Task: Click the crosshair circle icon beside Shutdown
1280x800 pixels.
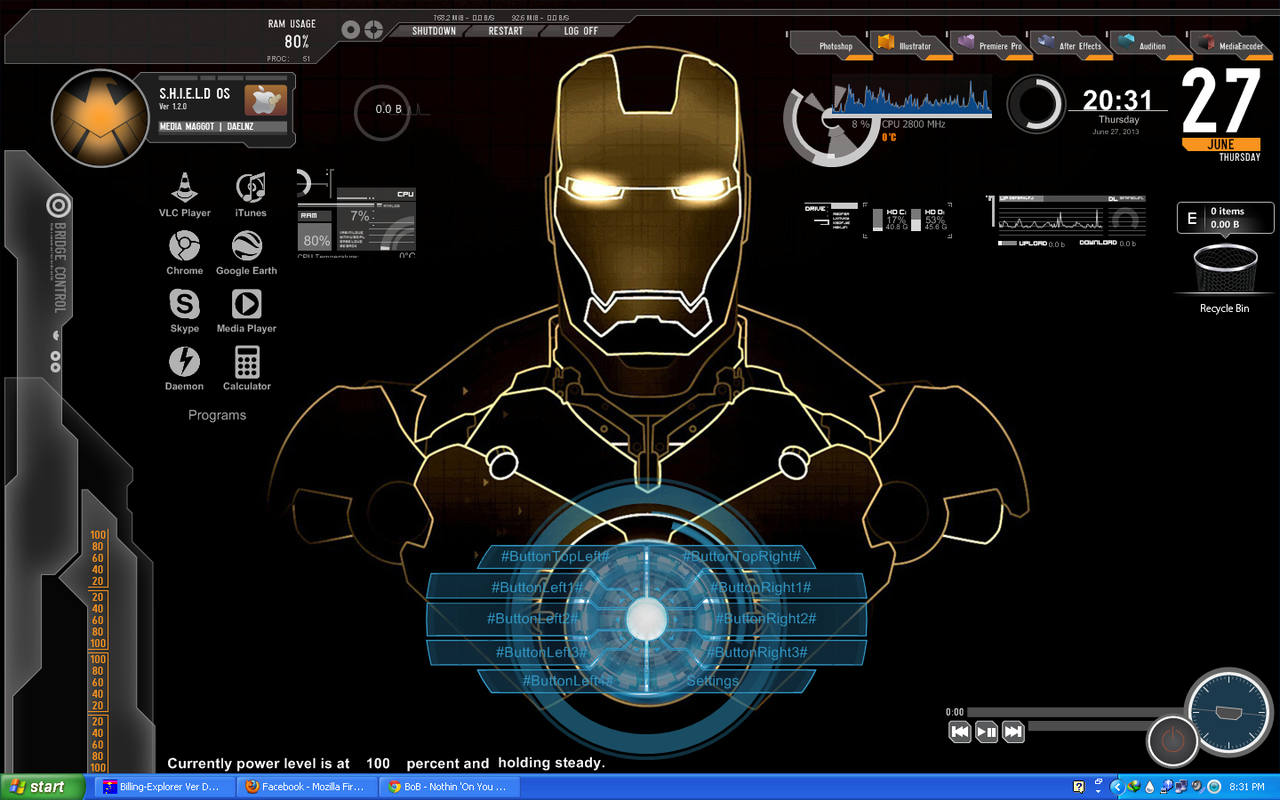Action: click(x=373, y=30)
